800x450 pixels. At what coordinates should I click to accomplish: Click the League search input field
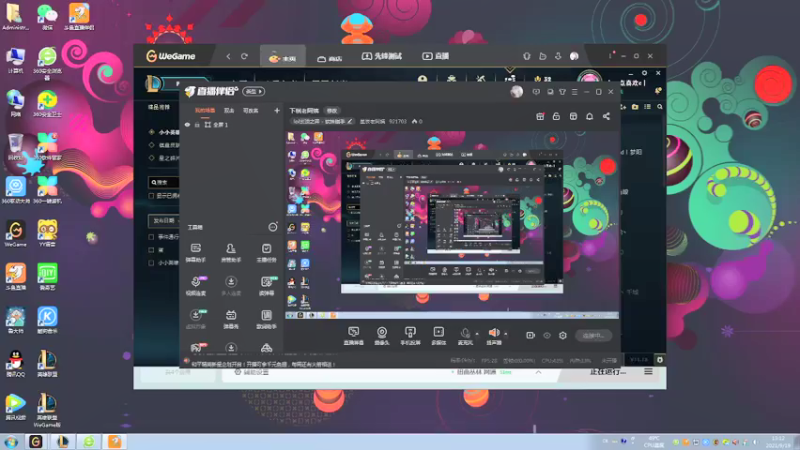pos(163,182)
